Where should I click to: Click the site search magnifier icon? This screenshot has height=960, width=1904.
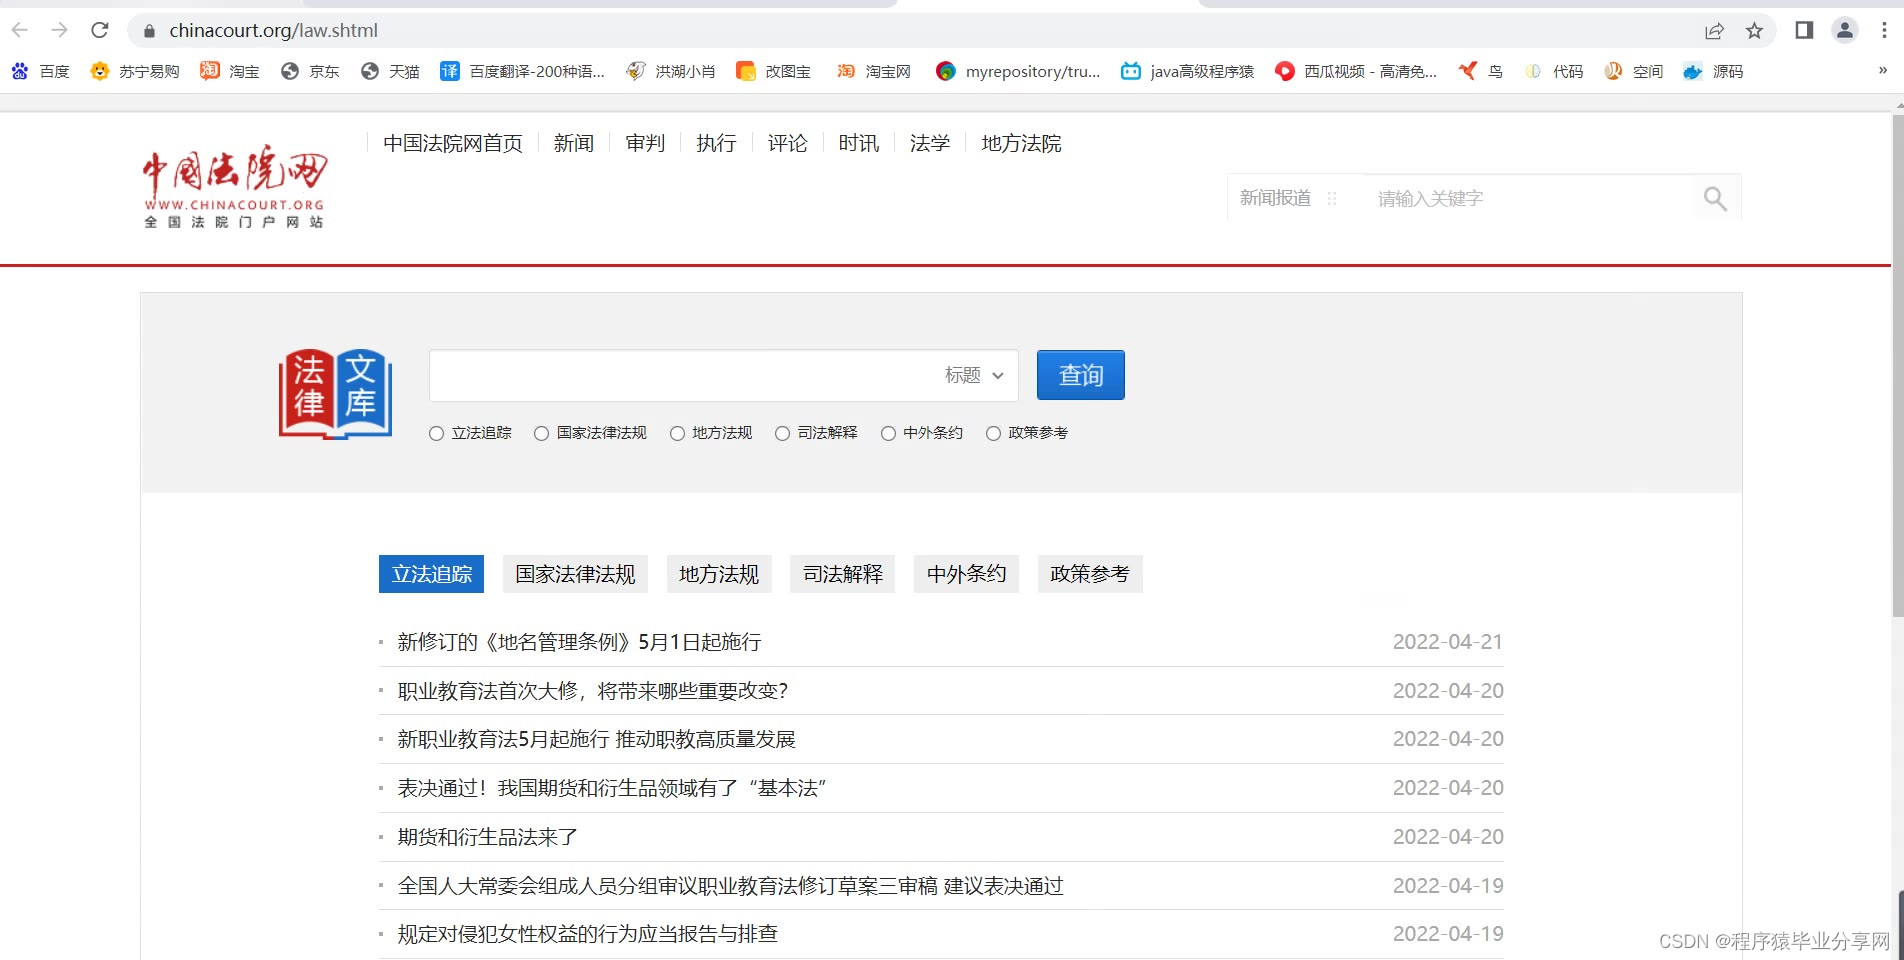pyautogui.click(x=1715, y=199)
